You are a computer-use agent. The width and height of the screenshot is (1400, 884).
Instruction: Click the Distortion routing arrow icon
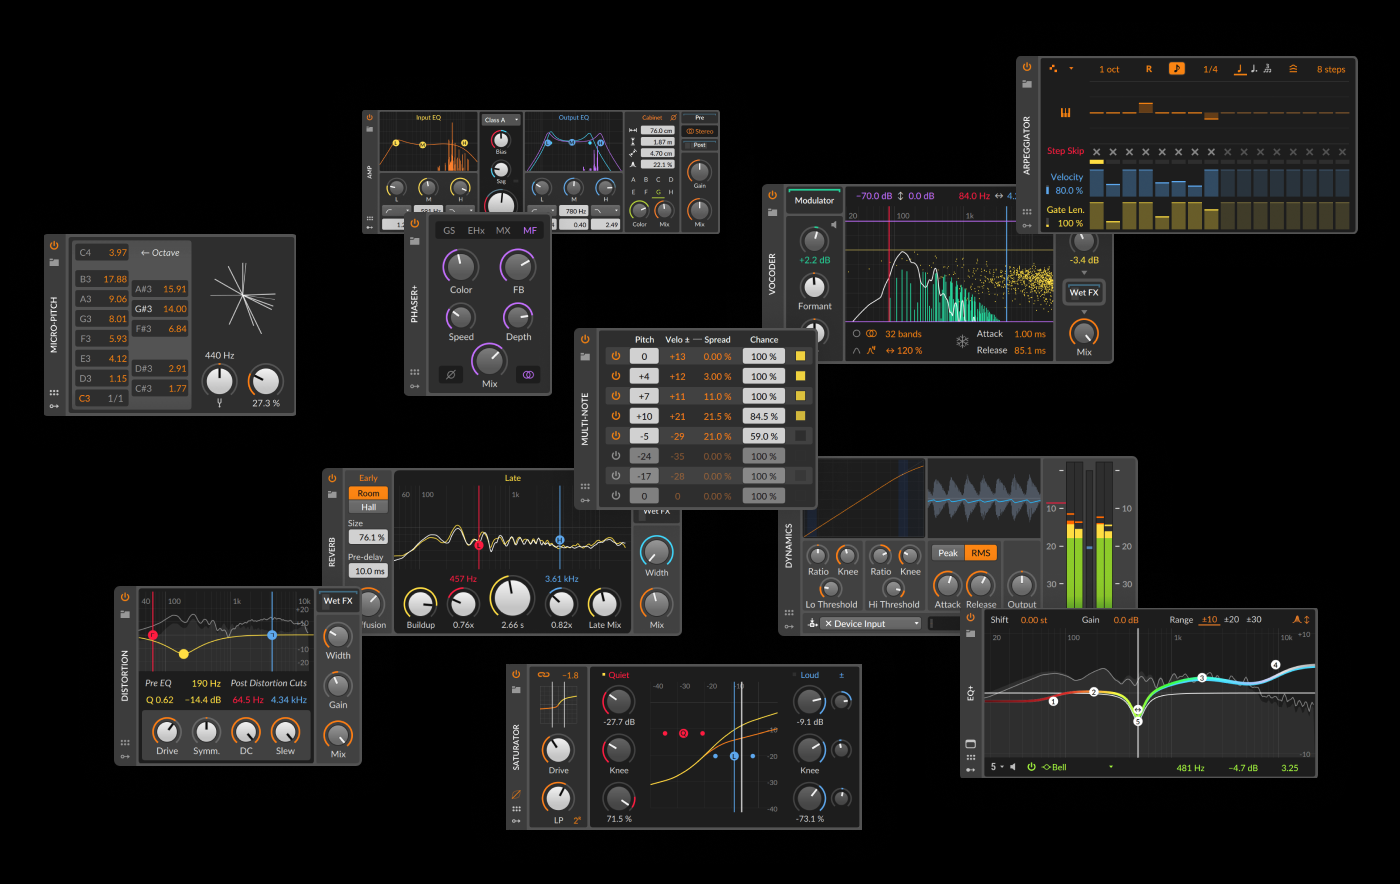click(125, 756)
